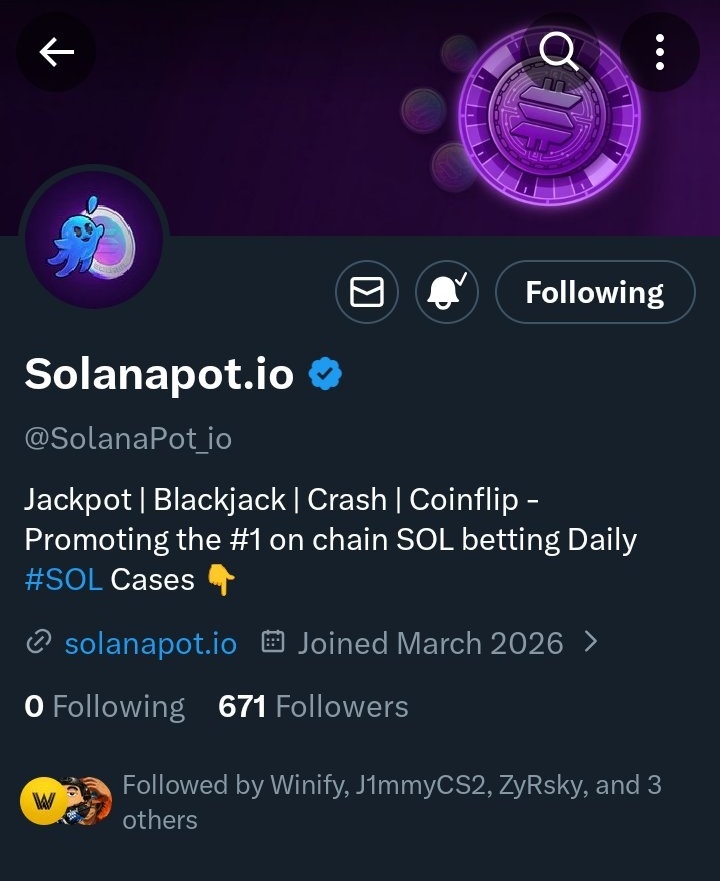The height and width of the screenshot is (881, 720).
Task: Click the Following button to unfollow
Action: click(595, 292)
